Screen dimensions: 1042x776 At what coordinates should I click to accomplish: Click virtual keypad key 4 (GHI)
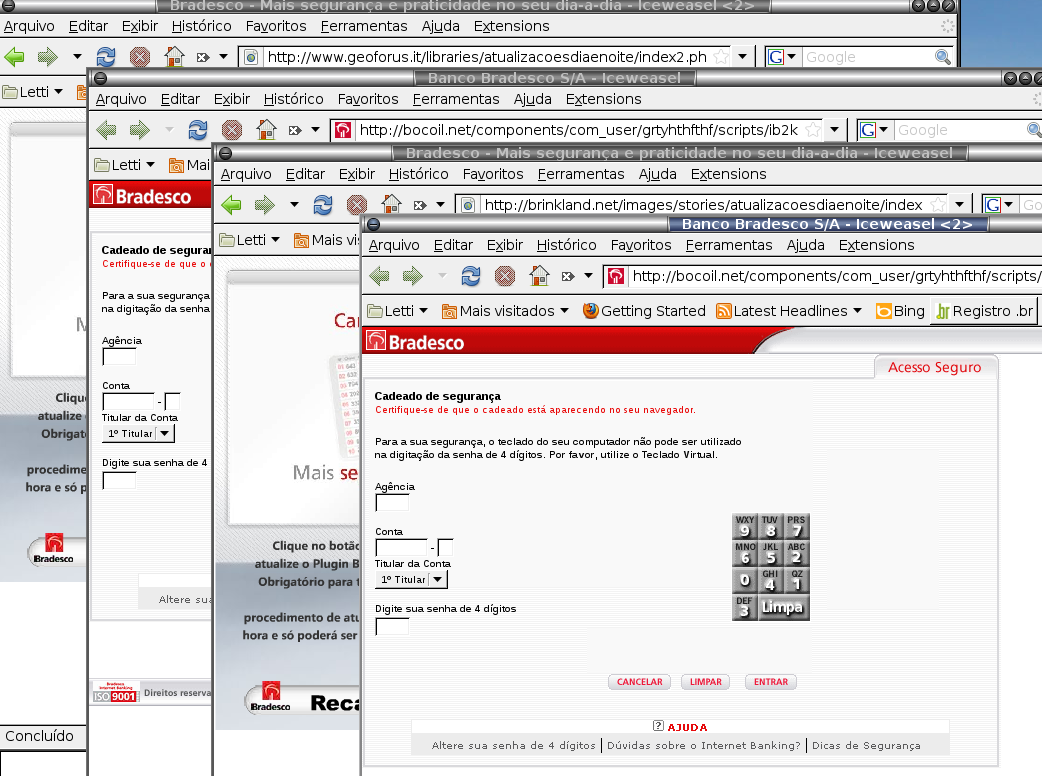point(770,581)
